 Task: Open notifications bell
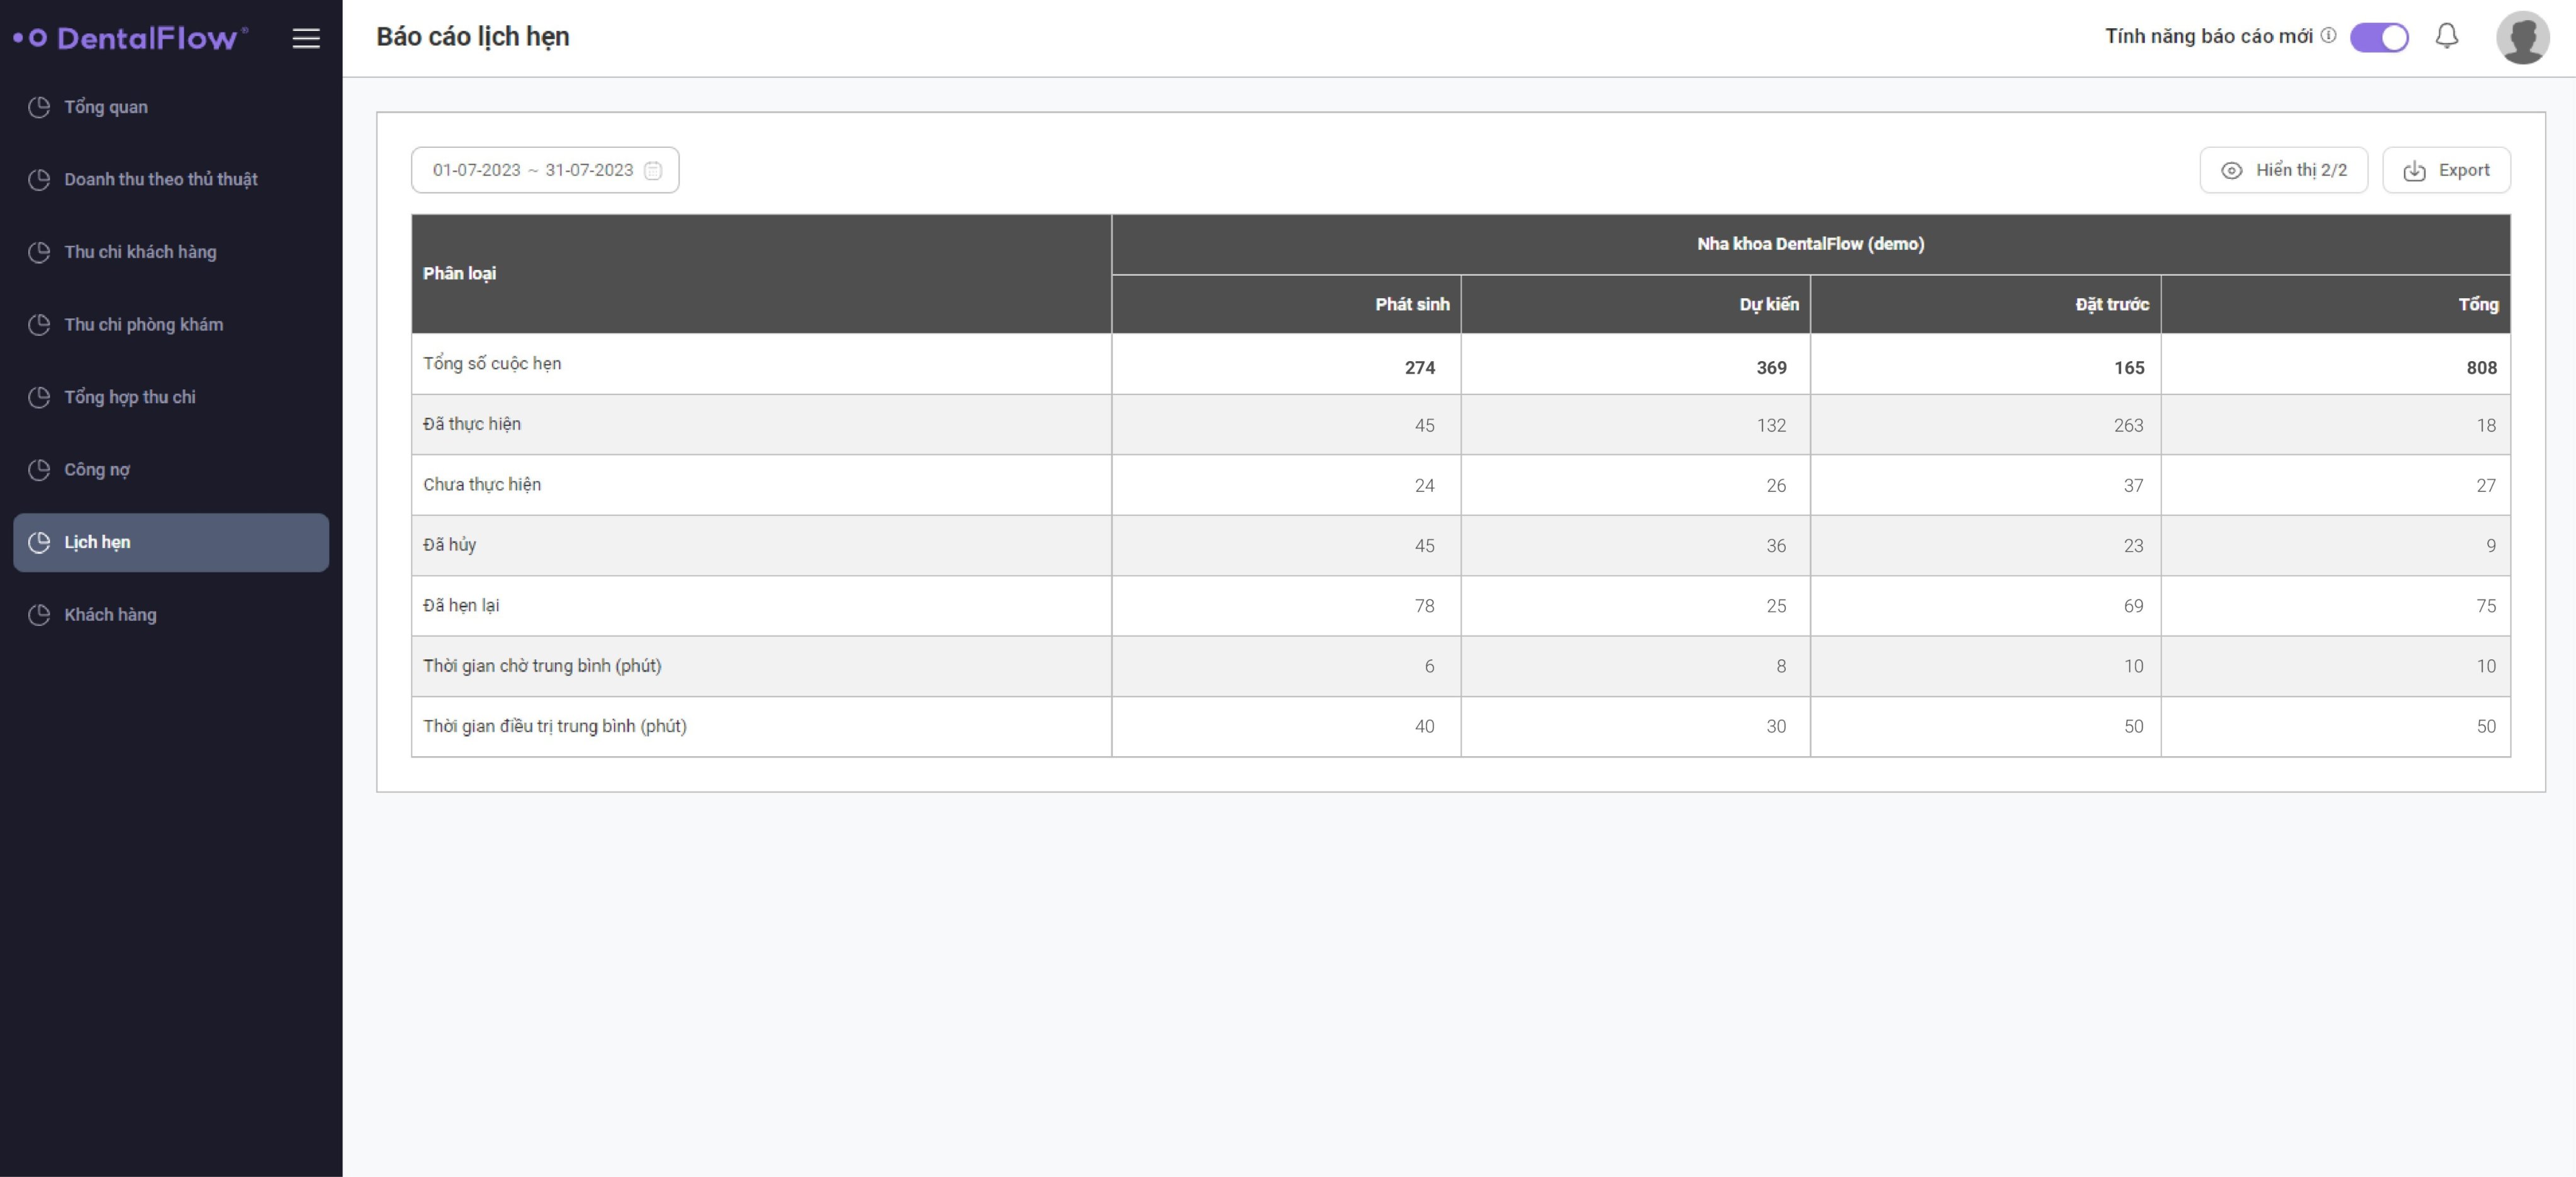coord(2446,37)
